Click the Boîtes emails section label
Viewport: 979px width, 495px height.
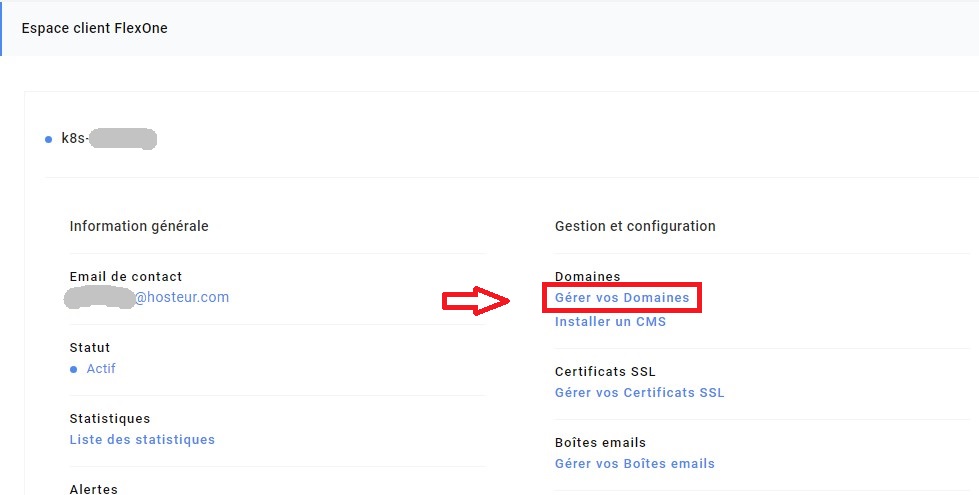(x=600, y=443)
